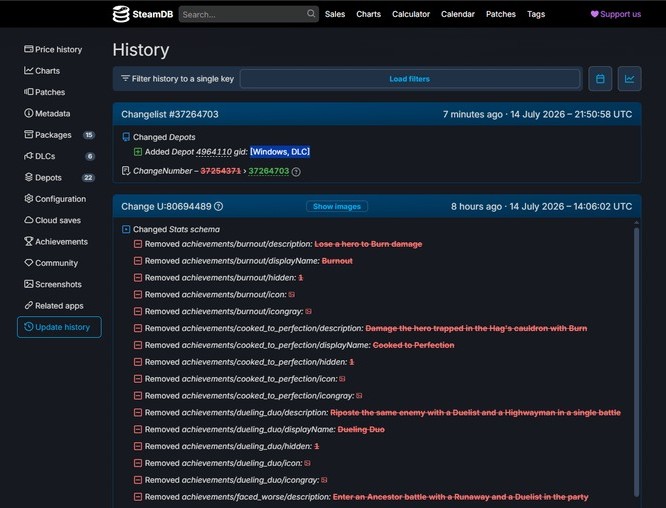666x508 pixels.
Task: Click the new change number 37264703
Action: click(268, 171)
